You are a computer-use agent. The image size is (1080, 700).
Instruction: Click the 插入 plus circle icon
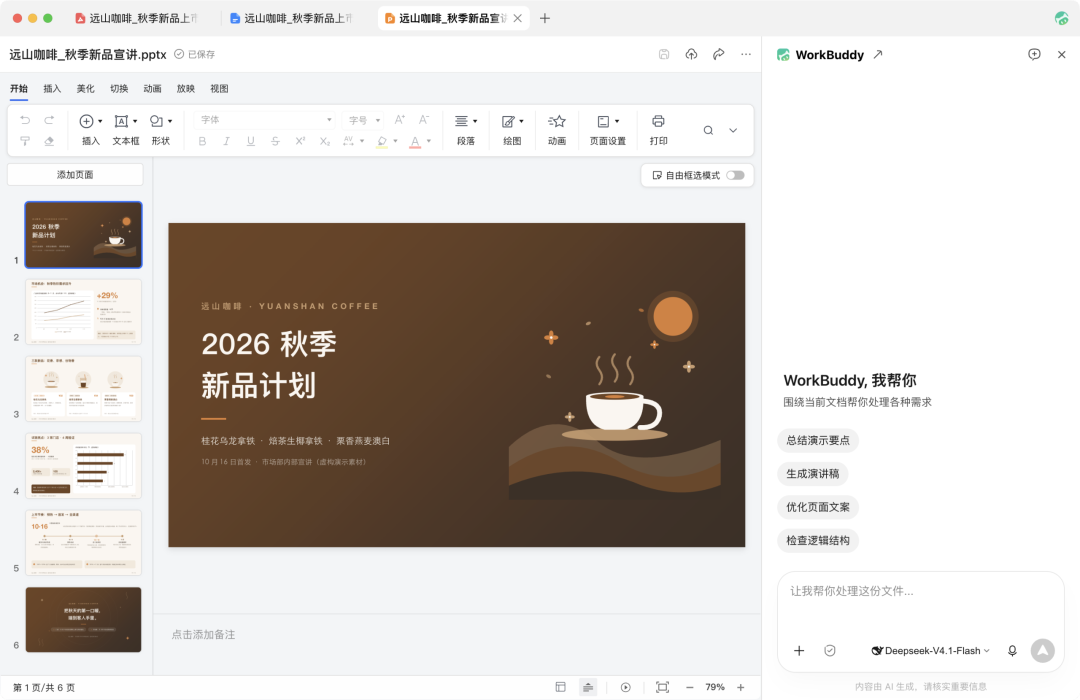86,121
